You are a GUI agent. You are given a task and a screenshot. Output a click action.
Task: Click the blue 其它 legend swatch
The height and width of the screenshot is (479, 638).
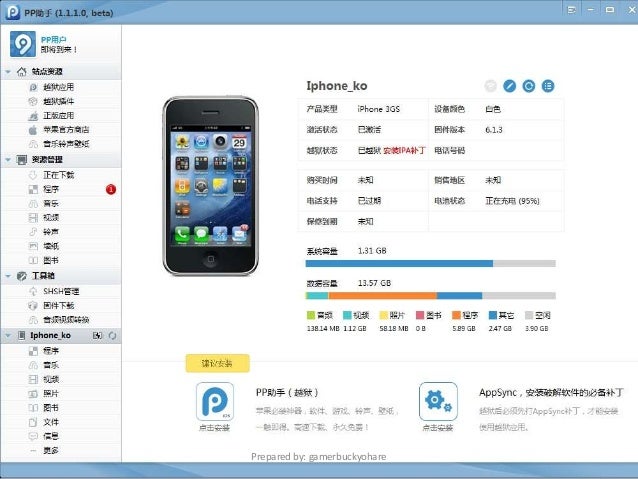click(x=493, y=315)
